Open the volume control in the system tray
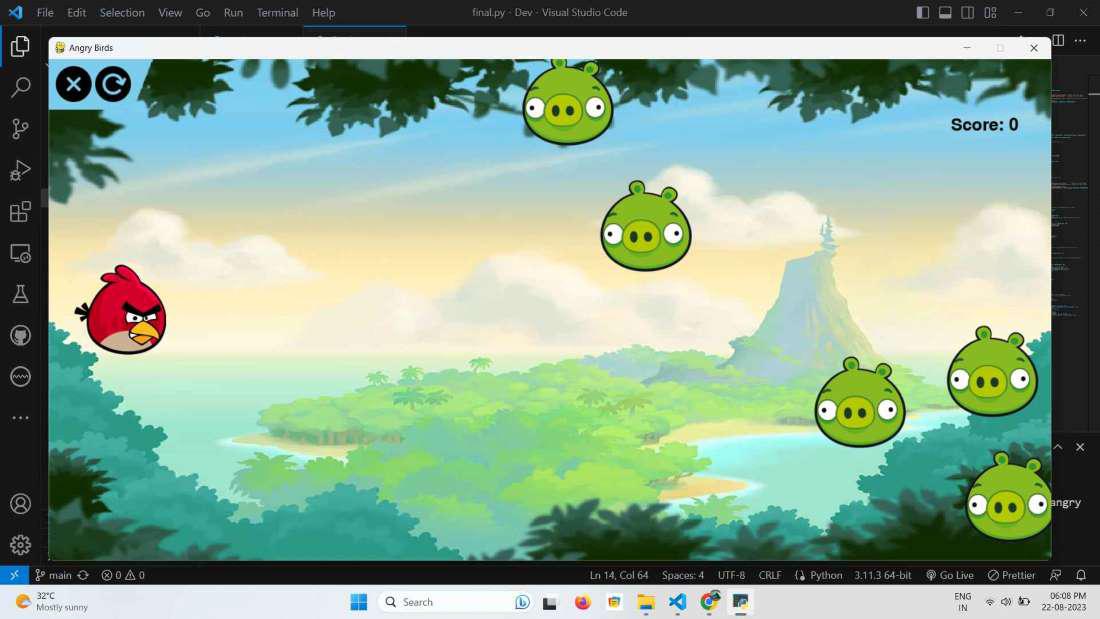Screen dimensions: 1100x619 coord(1007,602)
